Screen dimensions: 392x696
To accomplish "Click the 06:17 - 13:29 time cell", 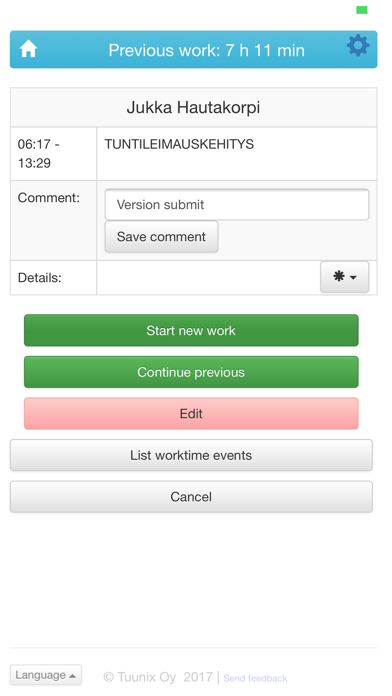I will point(53,154).
